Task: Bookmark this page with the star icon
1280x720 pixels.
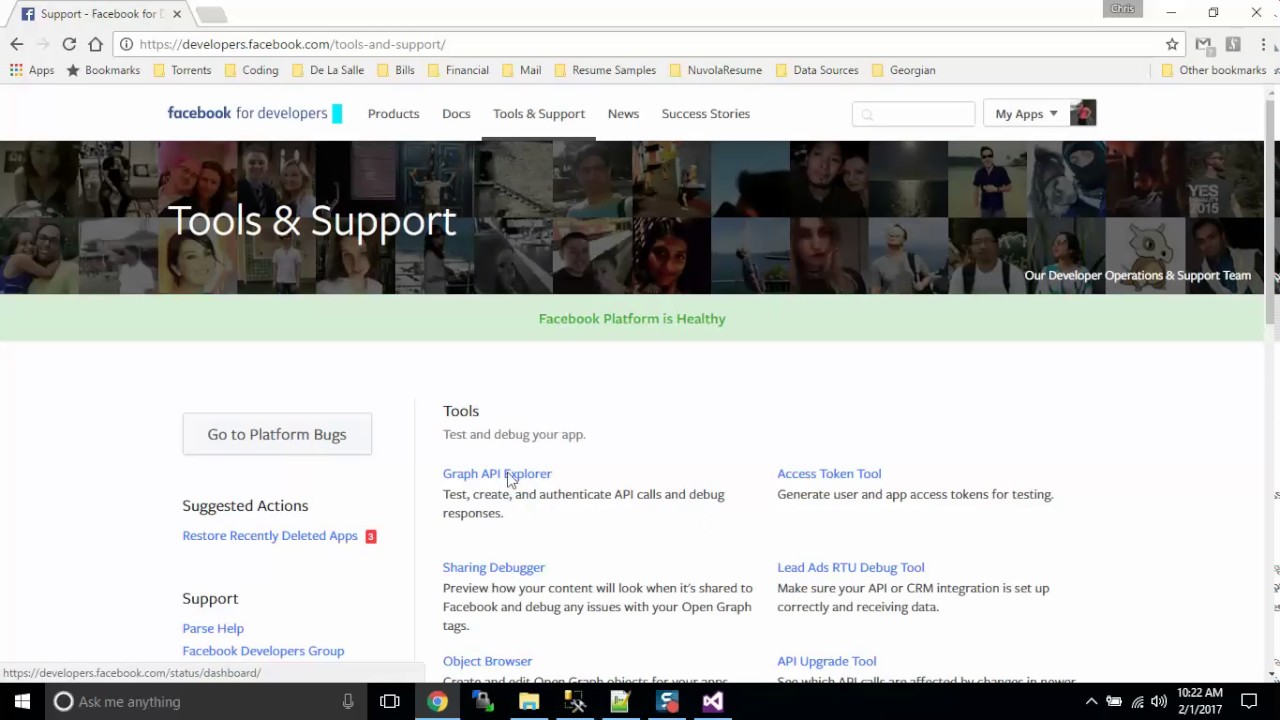Action: tap(1172, 44)
